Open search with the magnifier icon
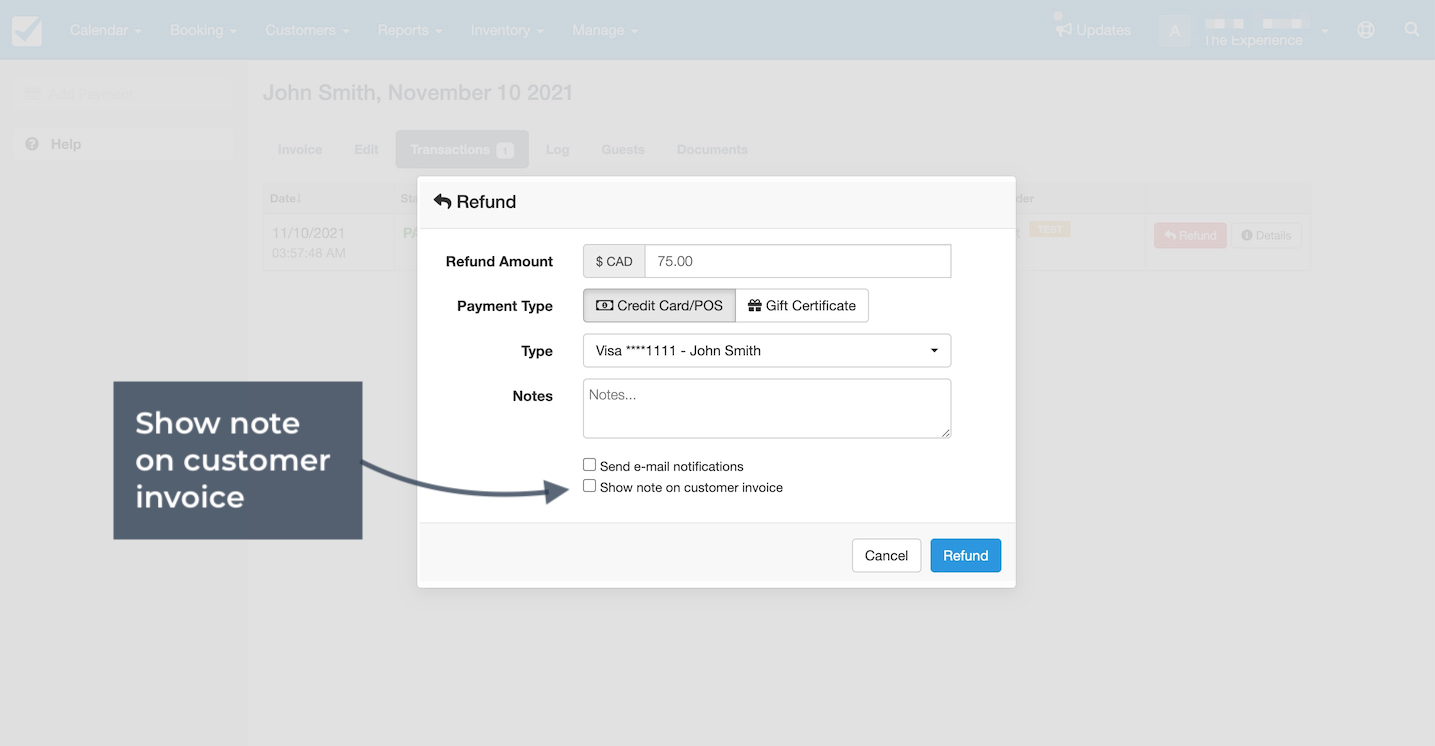 click(1412, 29)
